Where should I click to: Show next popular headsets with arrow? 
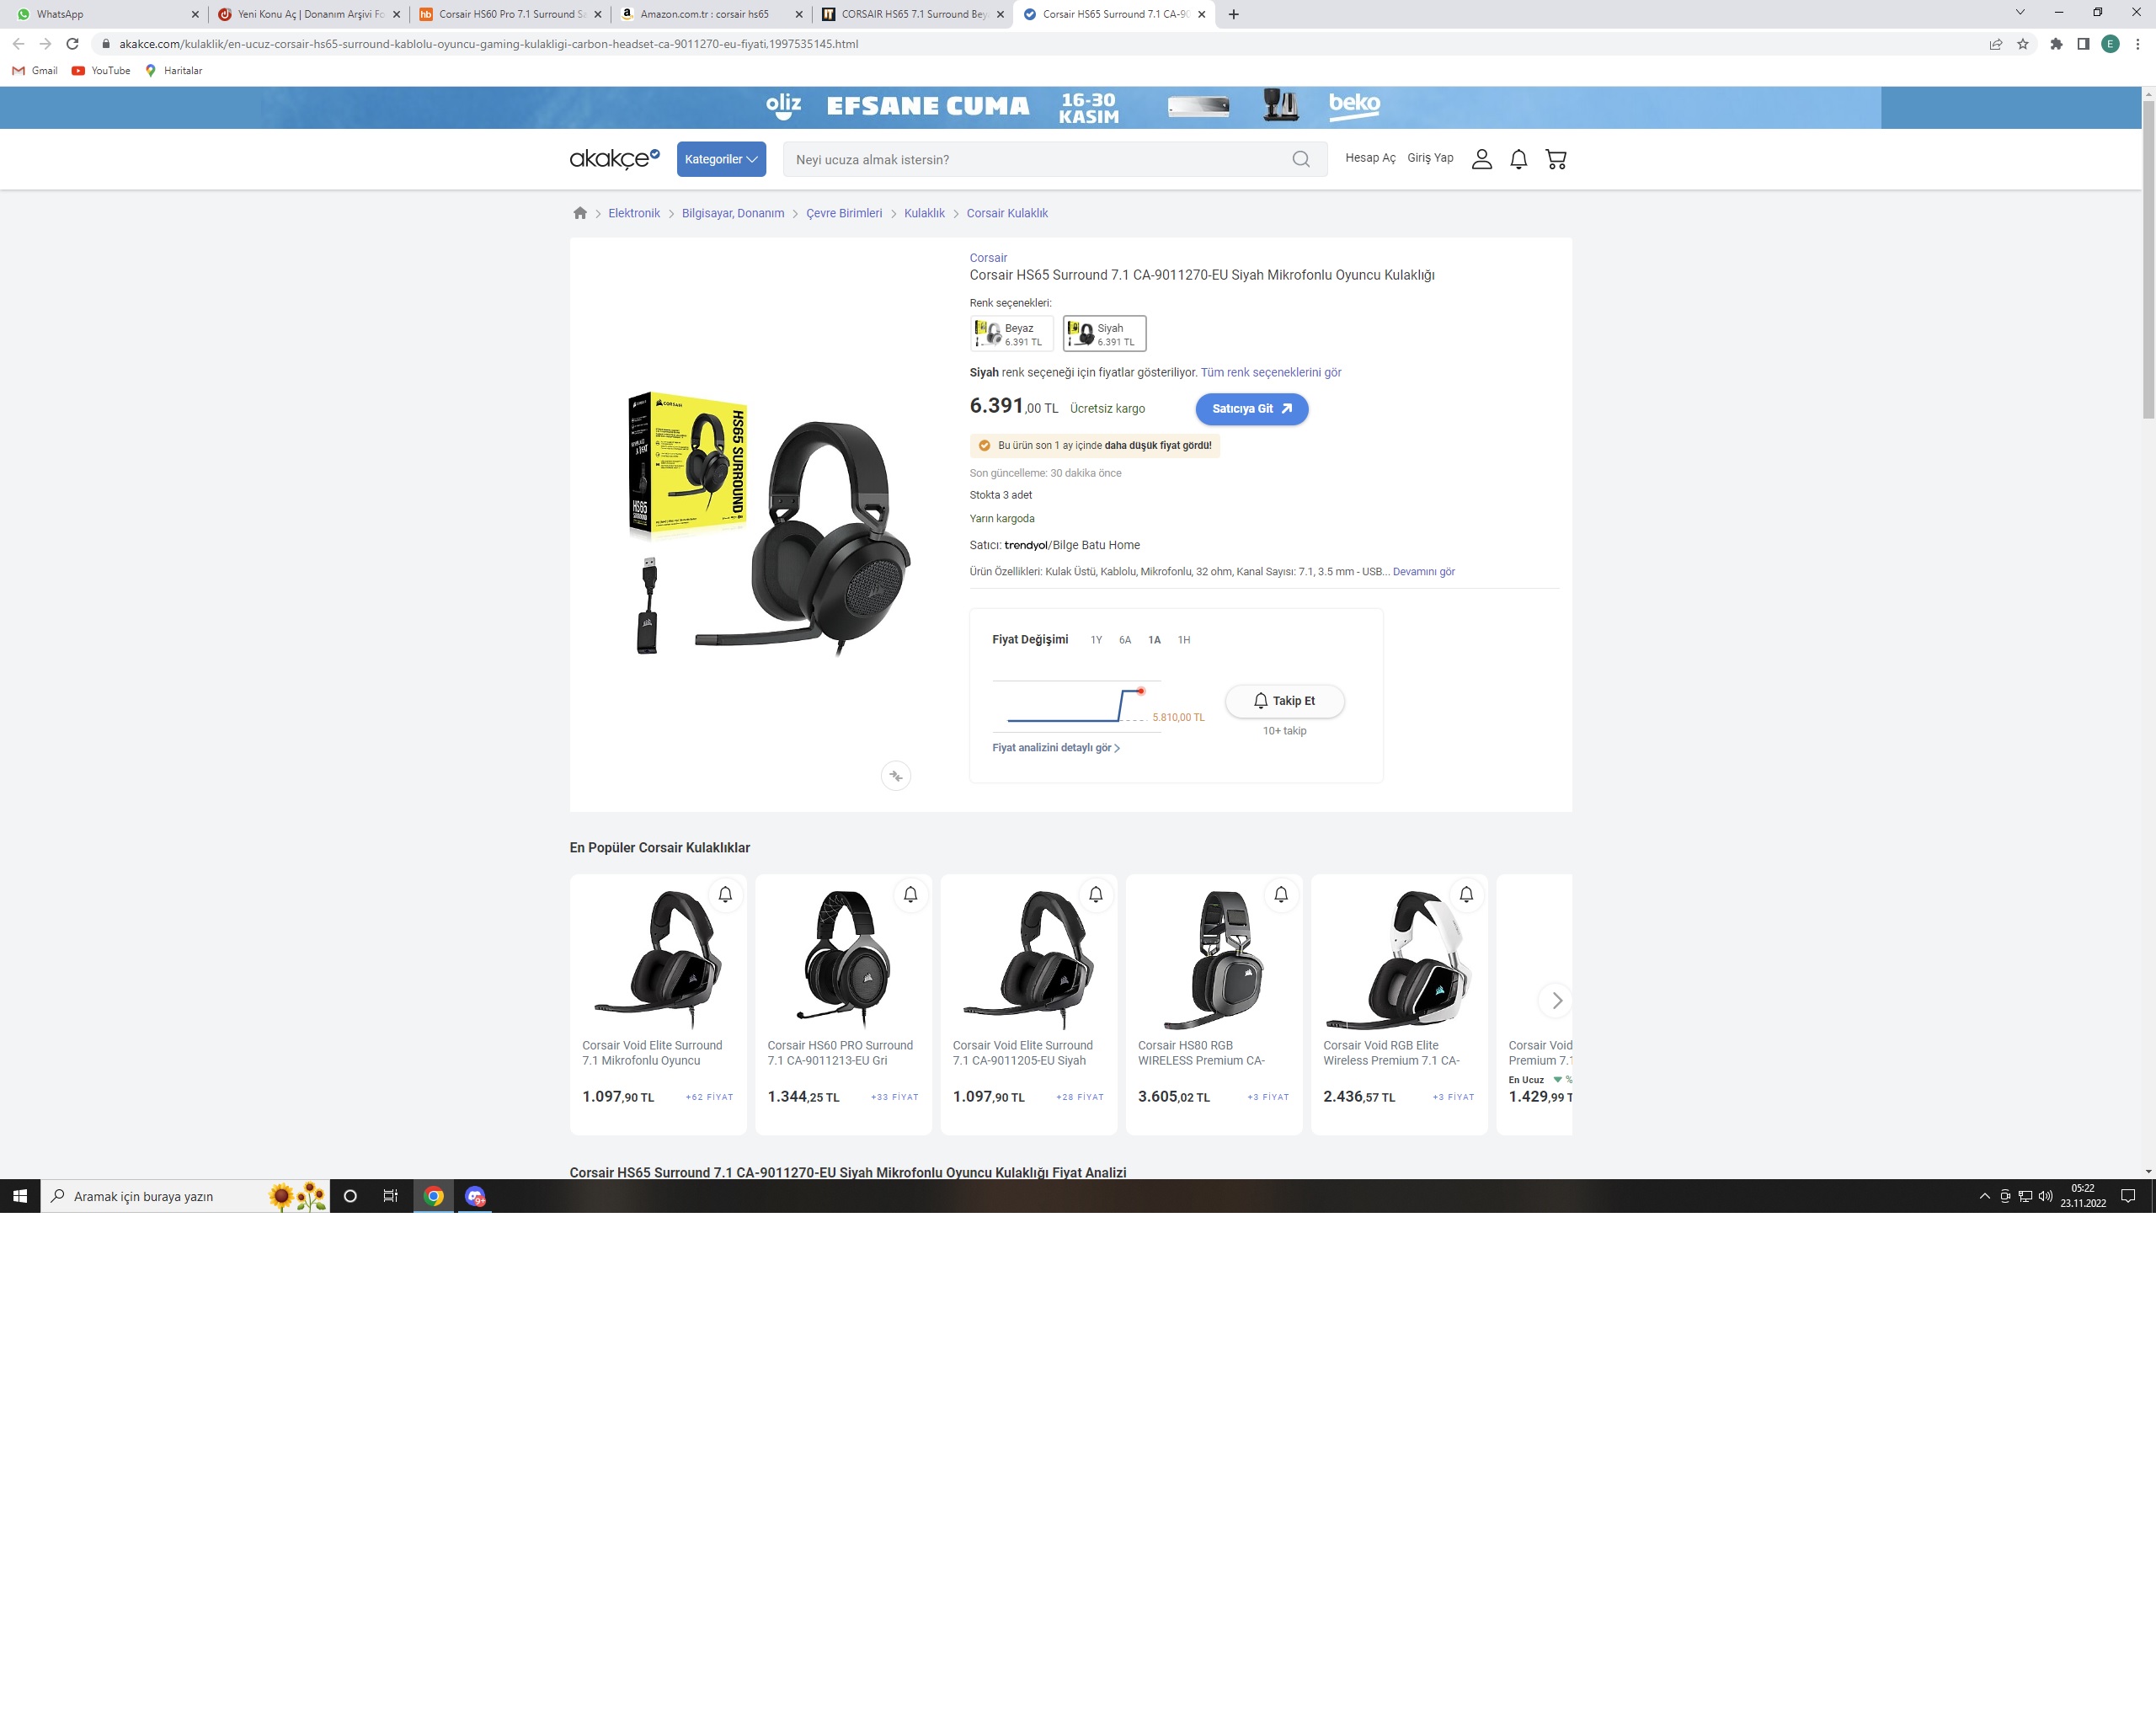(x=1556, y=1000)
